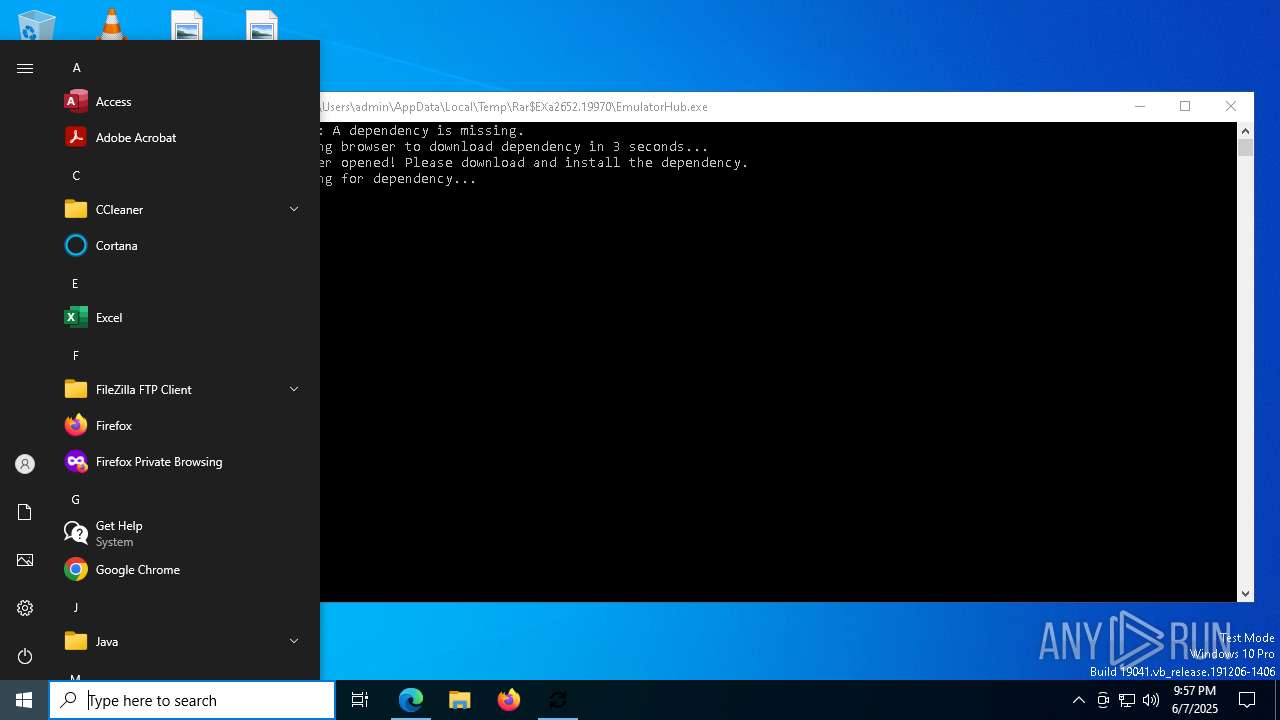Open Microsoft Edge on taskbar
Viewport: 1280px width, 720px height.
411,700
